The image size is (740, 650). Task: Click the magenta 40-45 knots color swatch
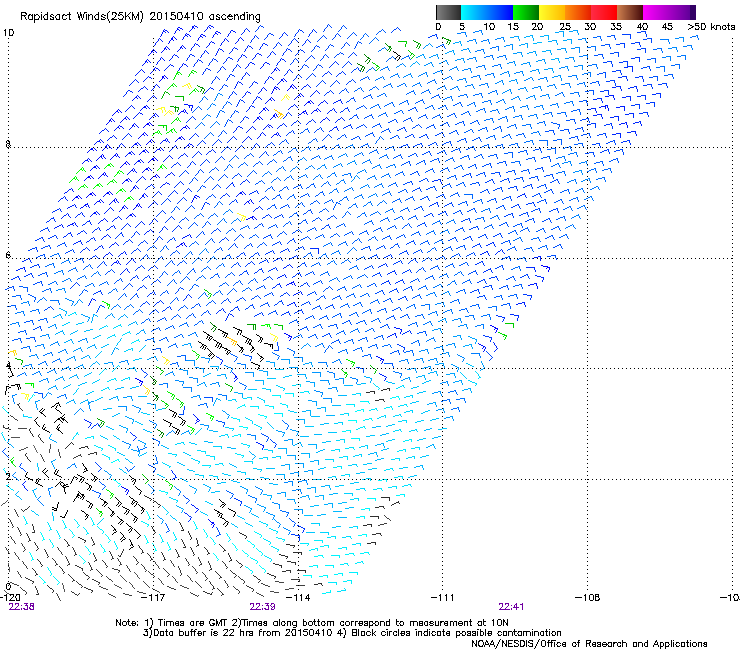click(656, 12)
